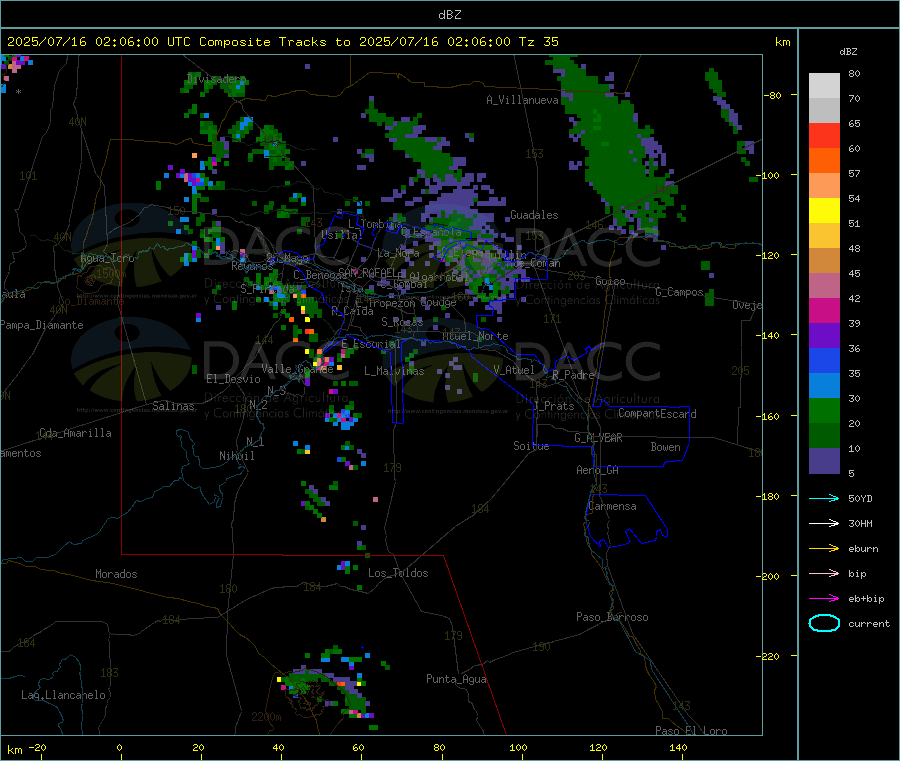
Task: Click the 5 dBZ purple color swatch
Action: click(x=824, y=461)
